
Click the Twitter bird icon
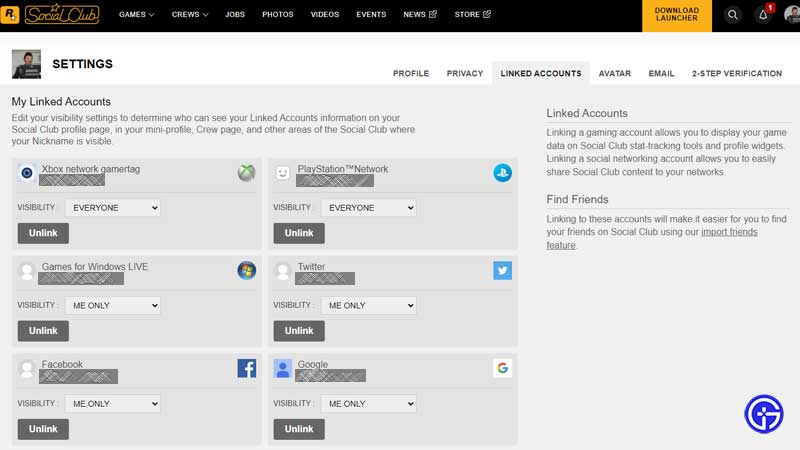502,270
